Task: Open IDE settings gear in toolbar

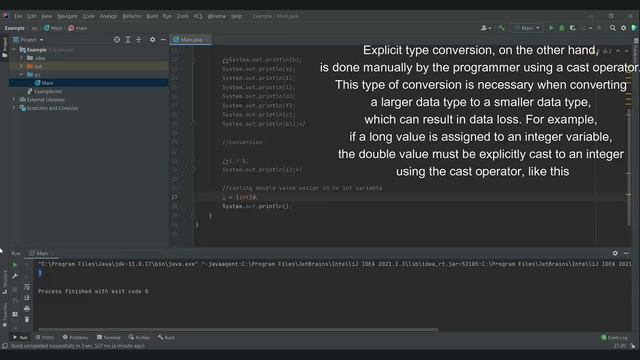Action: click(623, 28)
